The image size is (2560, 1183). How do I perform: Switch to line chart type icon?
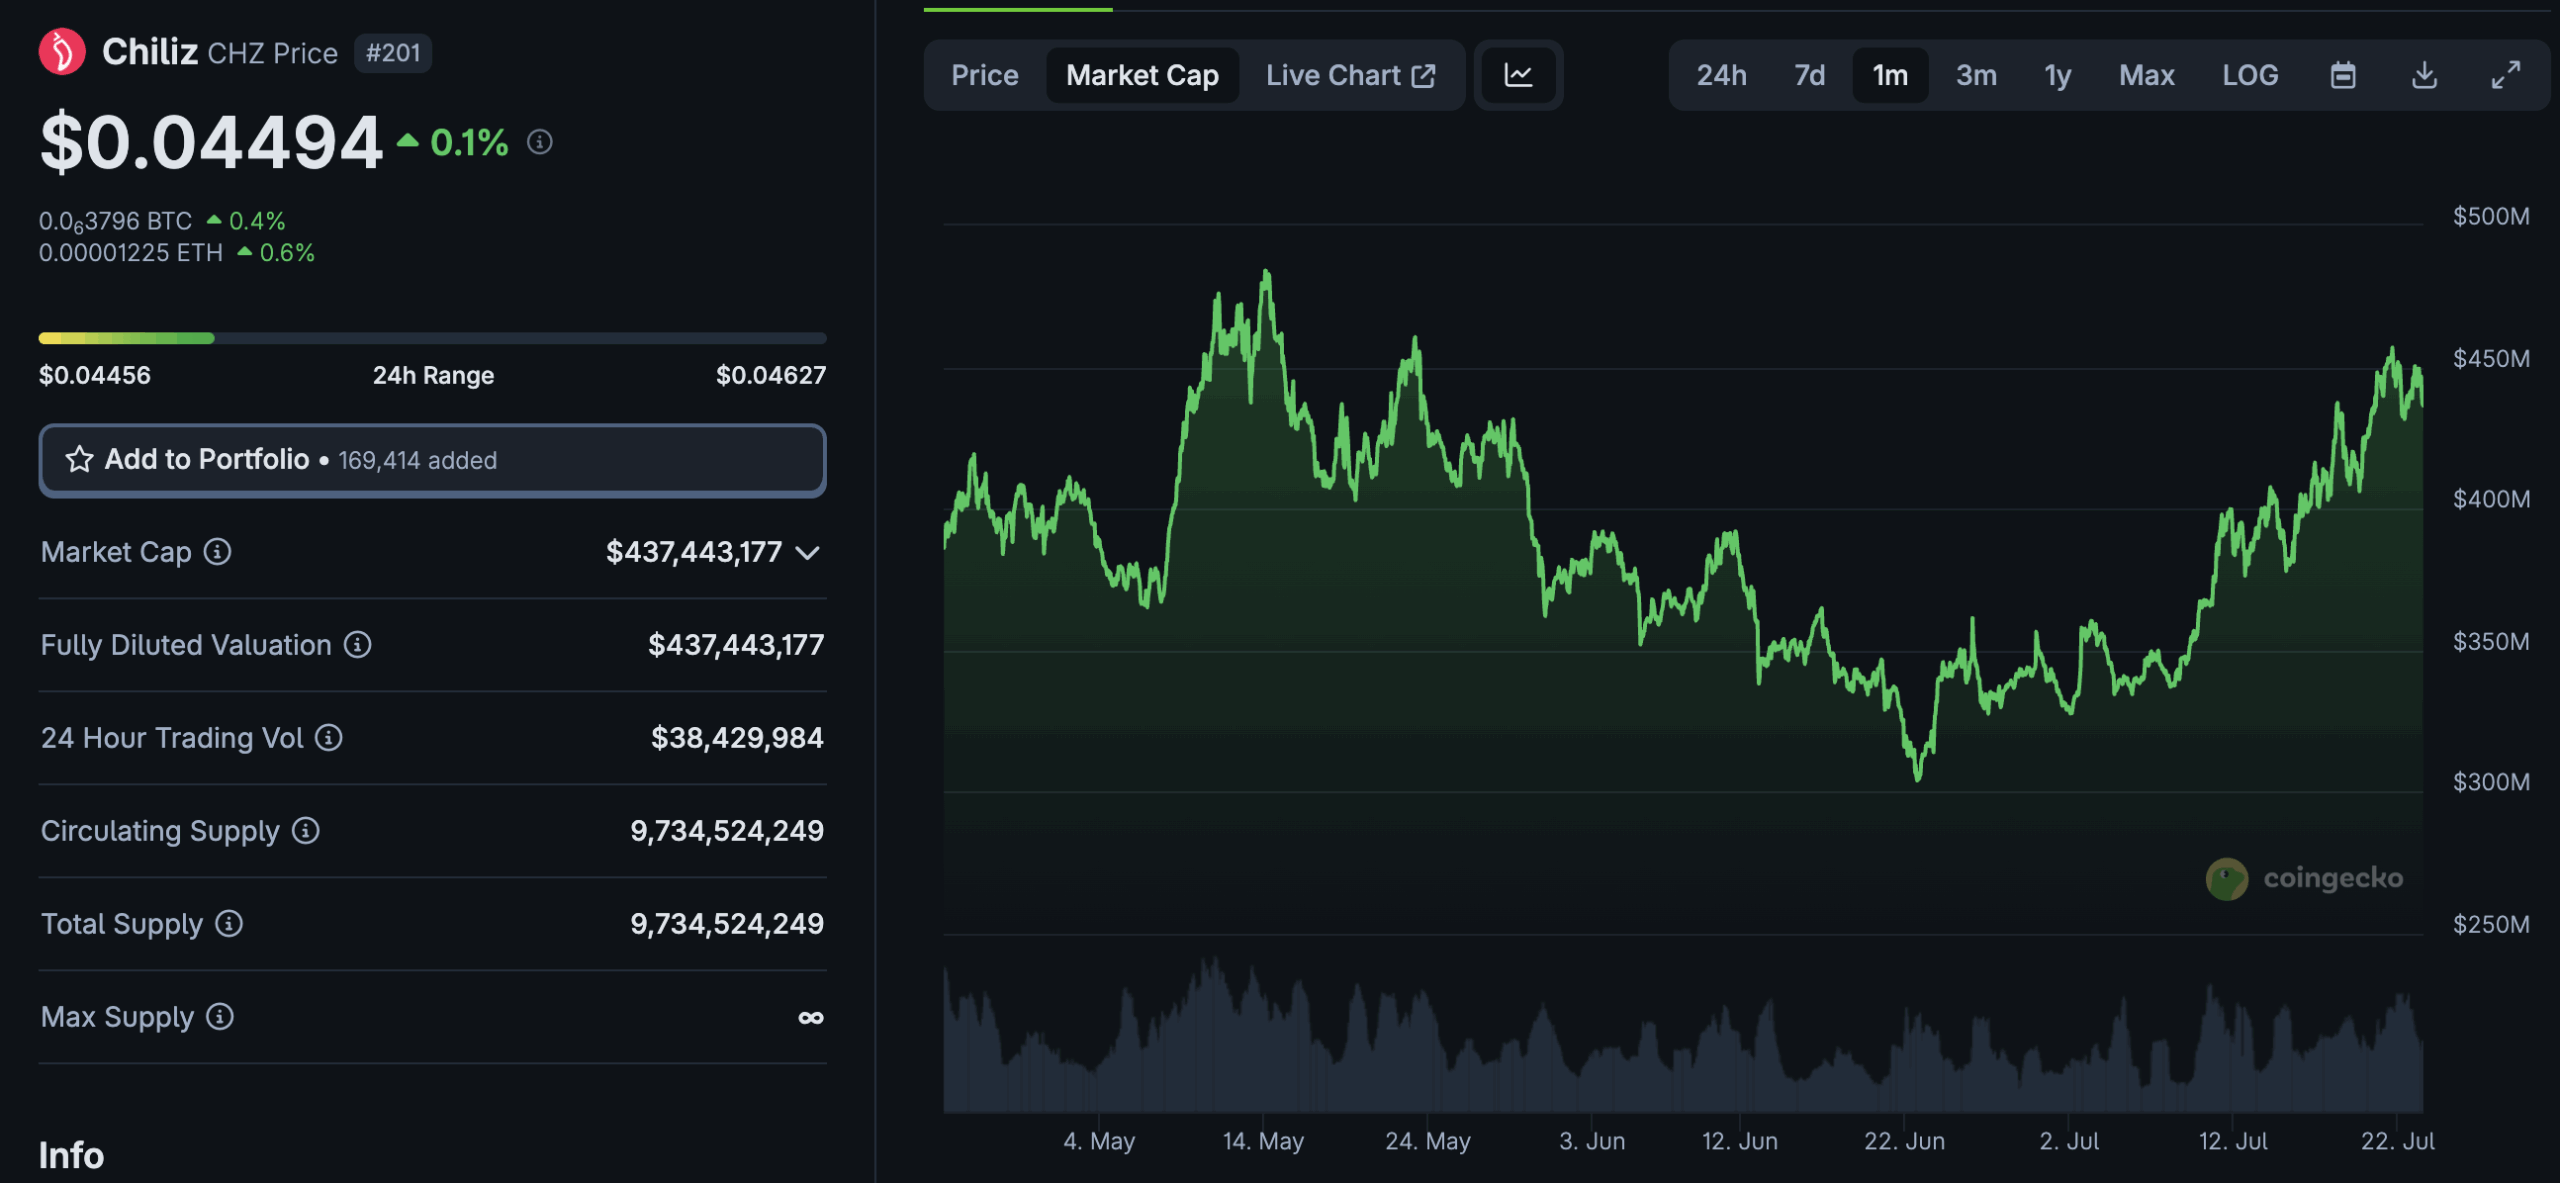pyautogui.click(x=1518, y=75)
